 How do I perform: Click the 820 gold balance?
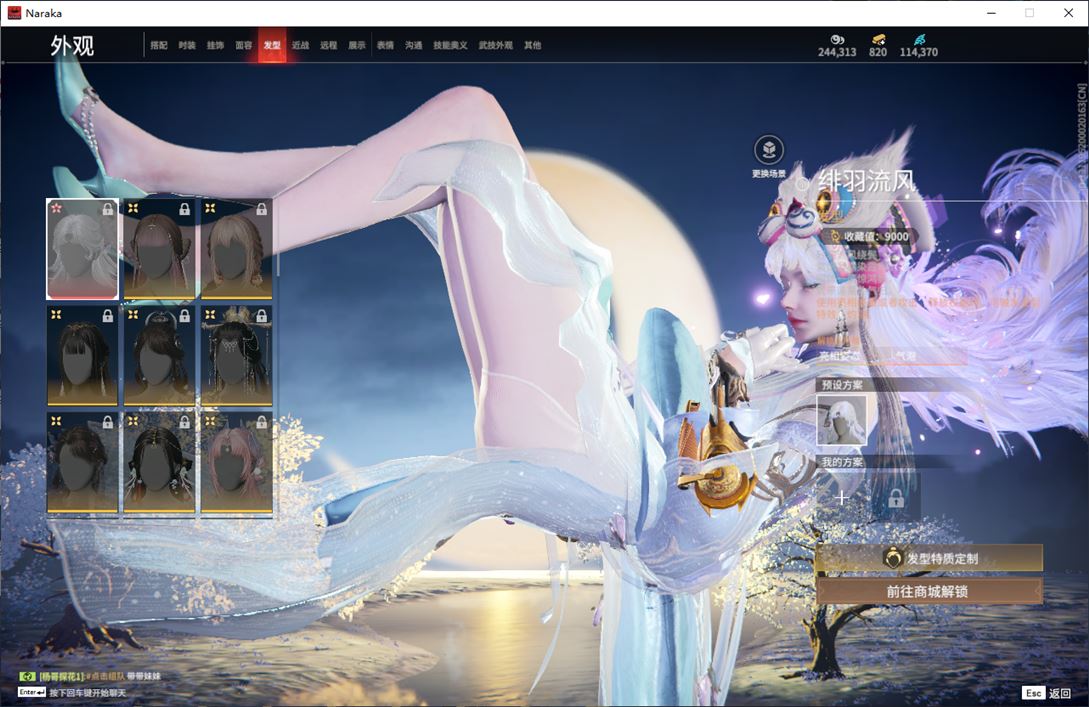coord(878,52)
